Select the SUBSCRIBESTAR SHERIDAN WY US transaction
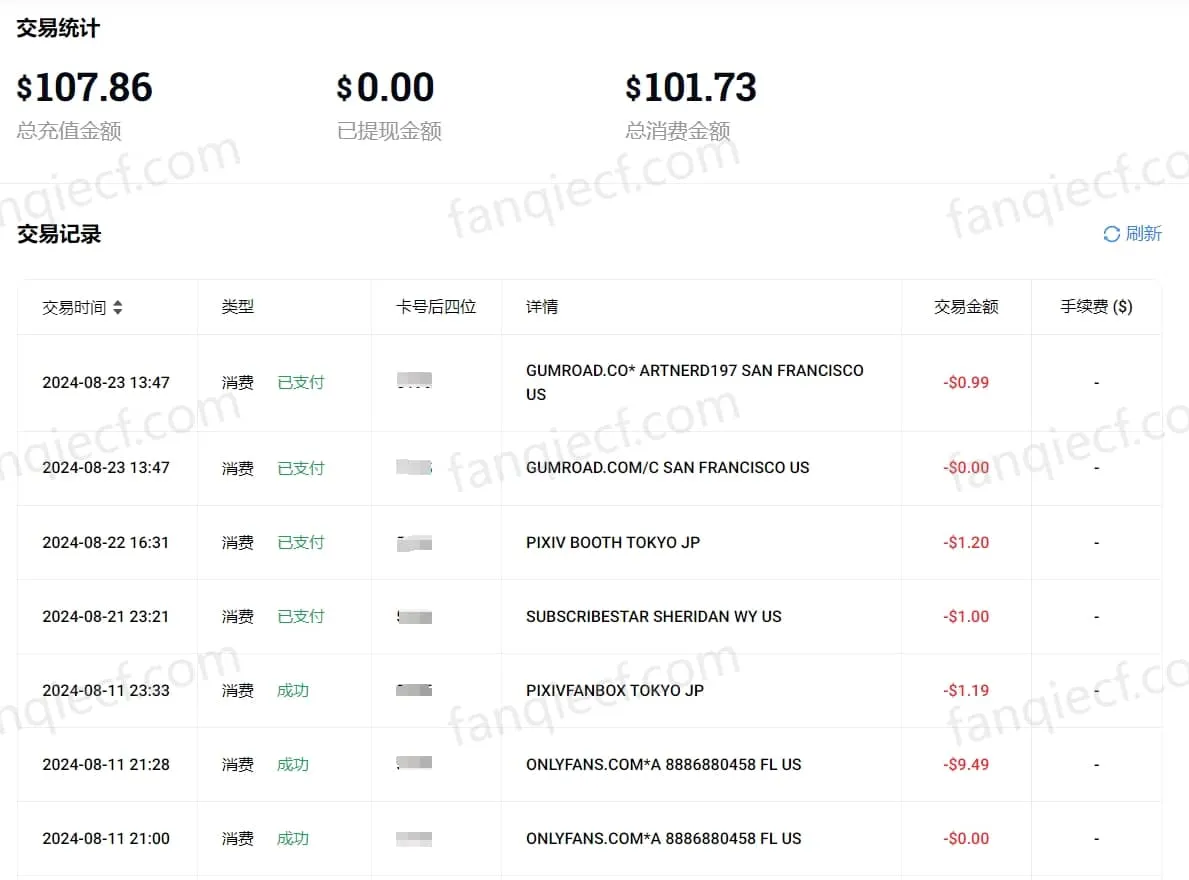Viewport: 1189px width, 880px height. pos(653,617)
